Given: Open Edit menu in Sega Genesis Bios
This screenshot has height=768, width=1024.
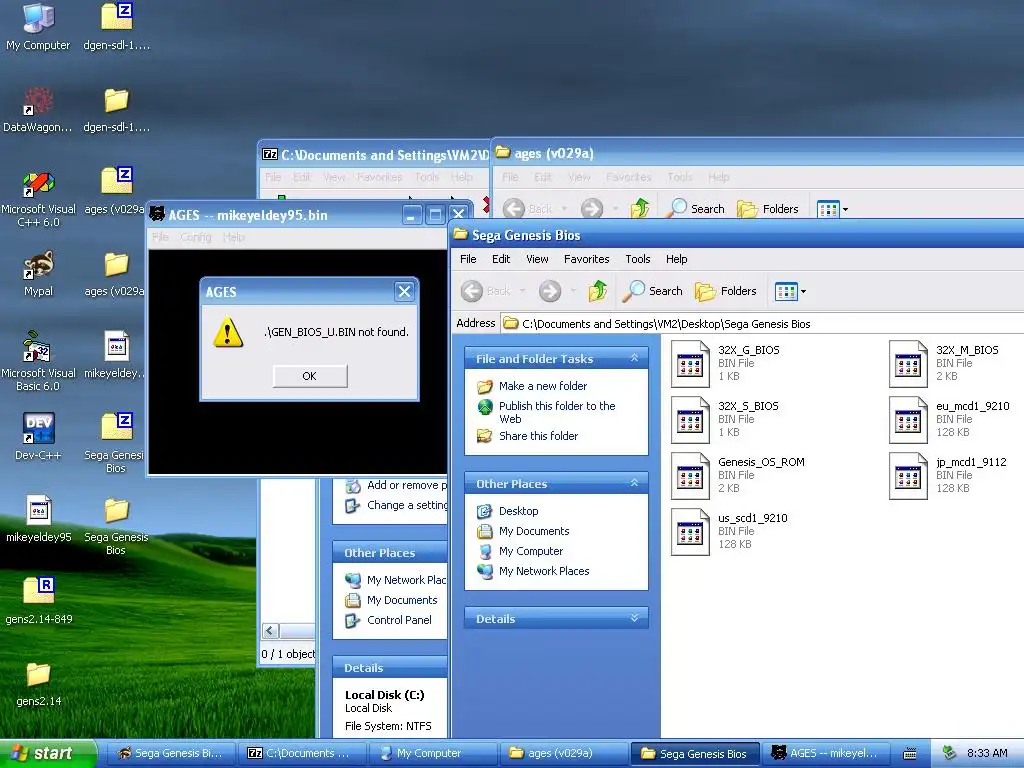Looking at the screenshot, I should pyautogui.click(x=501, y=259).
